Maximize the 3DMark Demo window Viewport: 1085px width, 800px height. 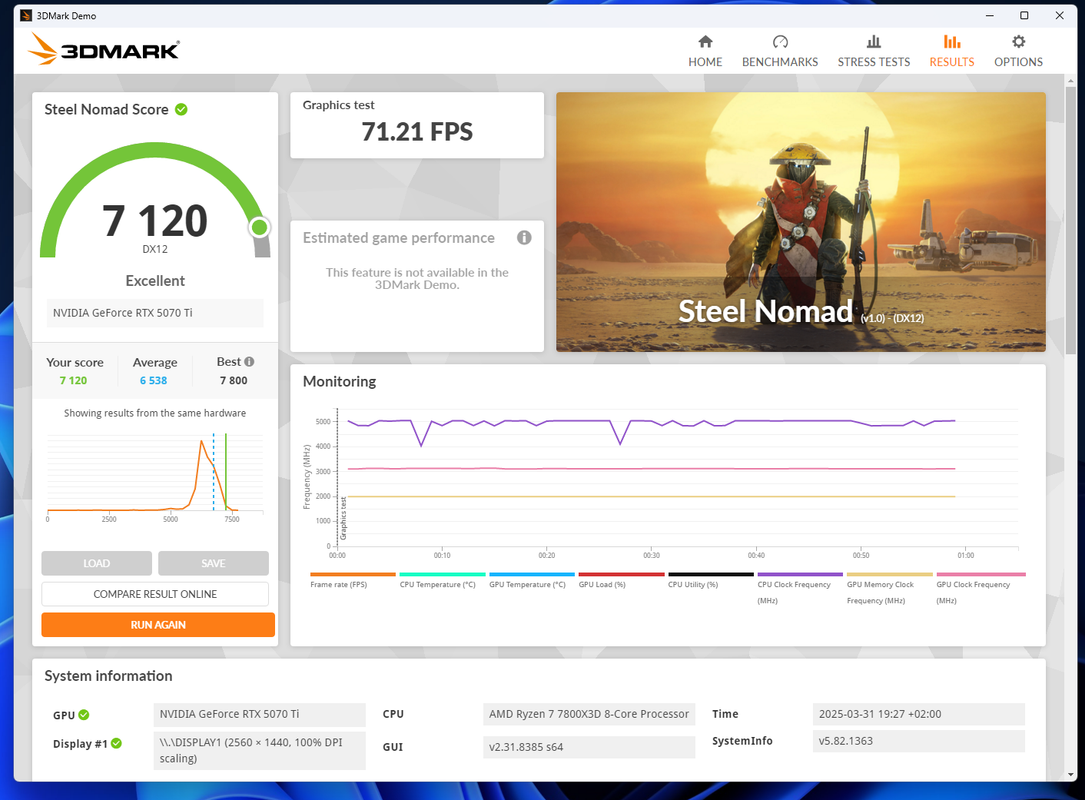[x=1024, y=15]
